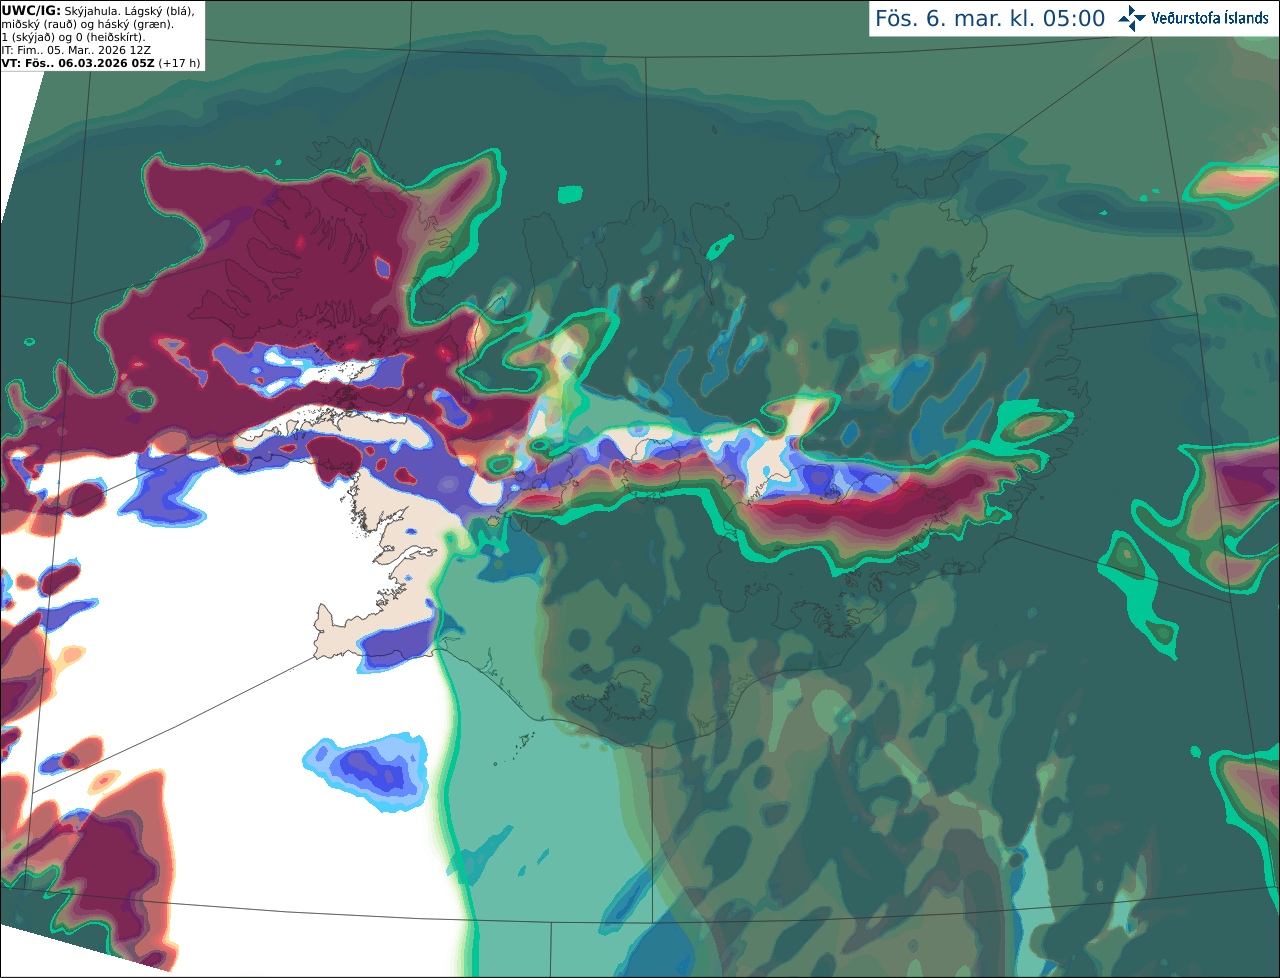
Task: Click the "Veðurstofa Íslands" name text
Action: (x=1210, y=18)
